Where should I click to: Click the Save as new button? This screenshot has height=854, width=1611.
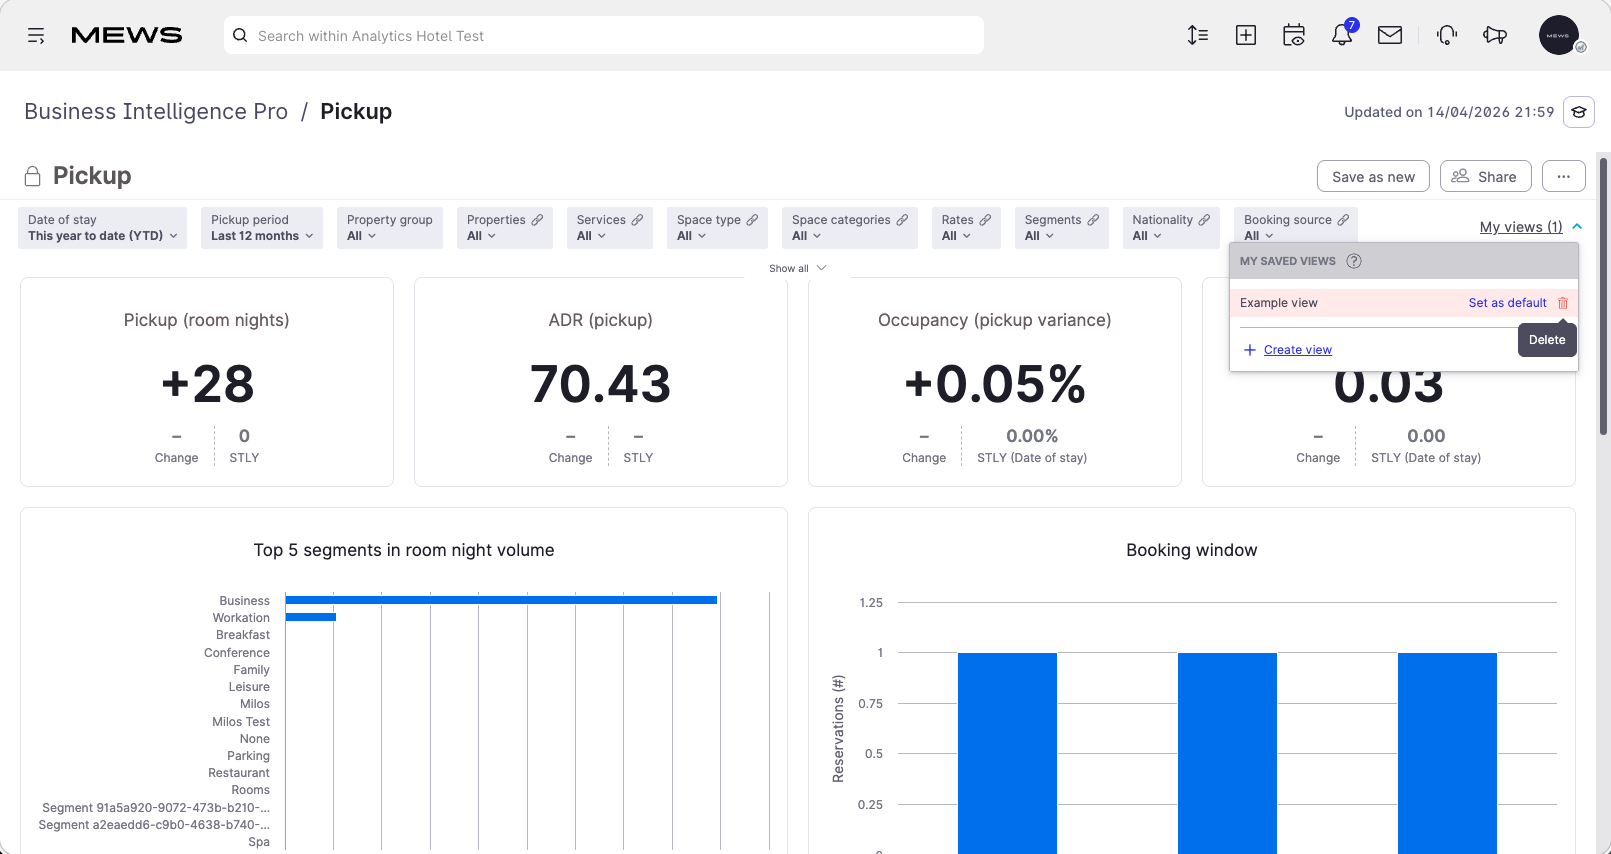coord(1373,177)
